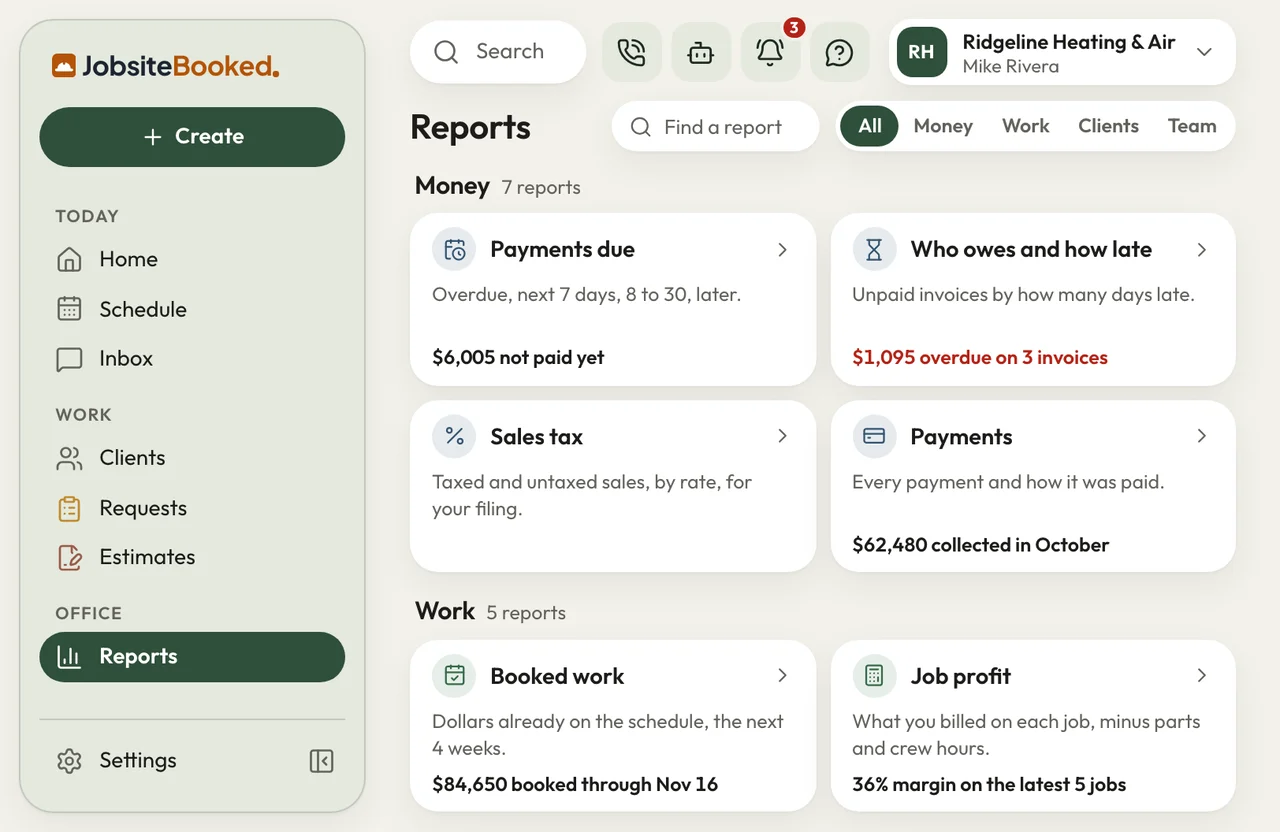Image resolution: width=1280 pixels, height=832 pixels.
Task: Open Job profit report chevron
Action: click(x=1202, y=676)
